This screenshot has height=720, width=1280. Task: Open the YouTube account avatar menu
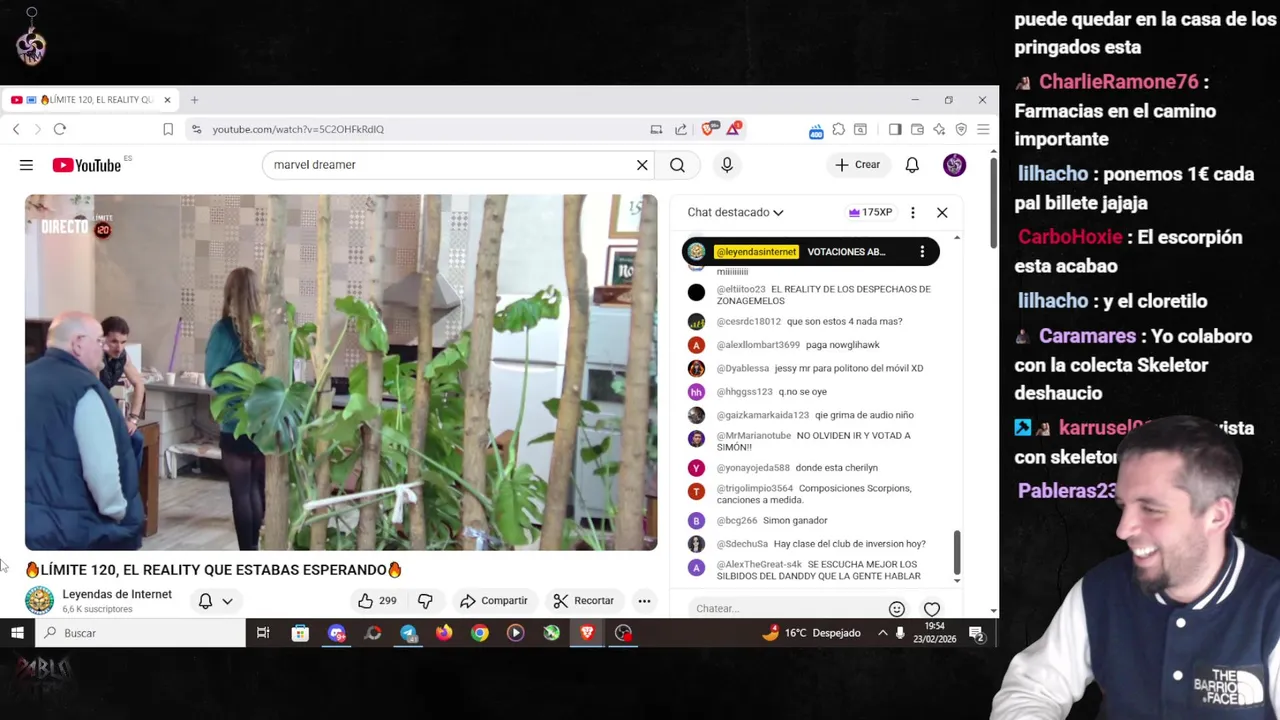(954, 165)
